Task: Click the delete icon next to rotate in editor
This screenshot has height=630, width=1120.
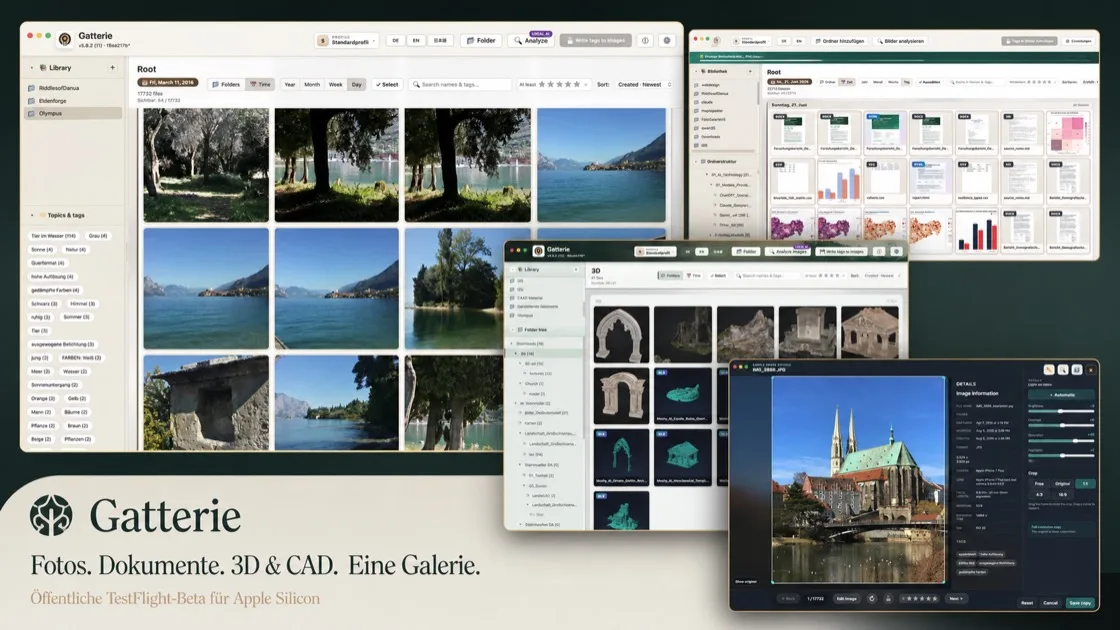Action: 888,599
